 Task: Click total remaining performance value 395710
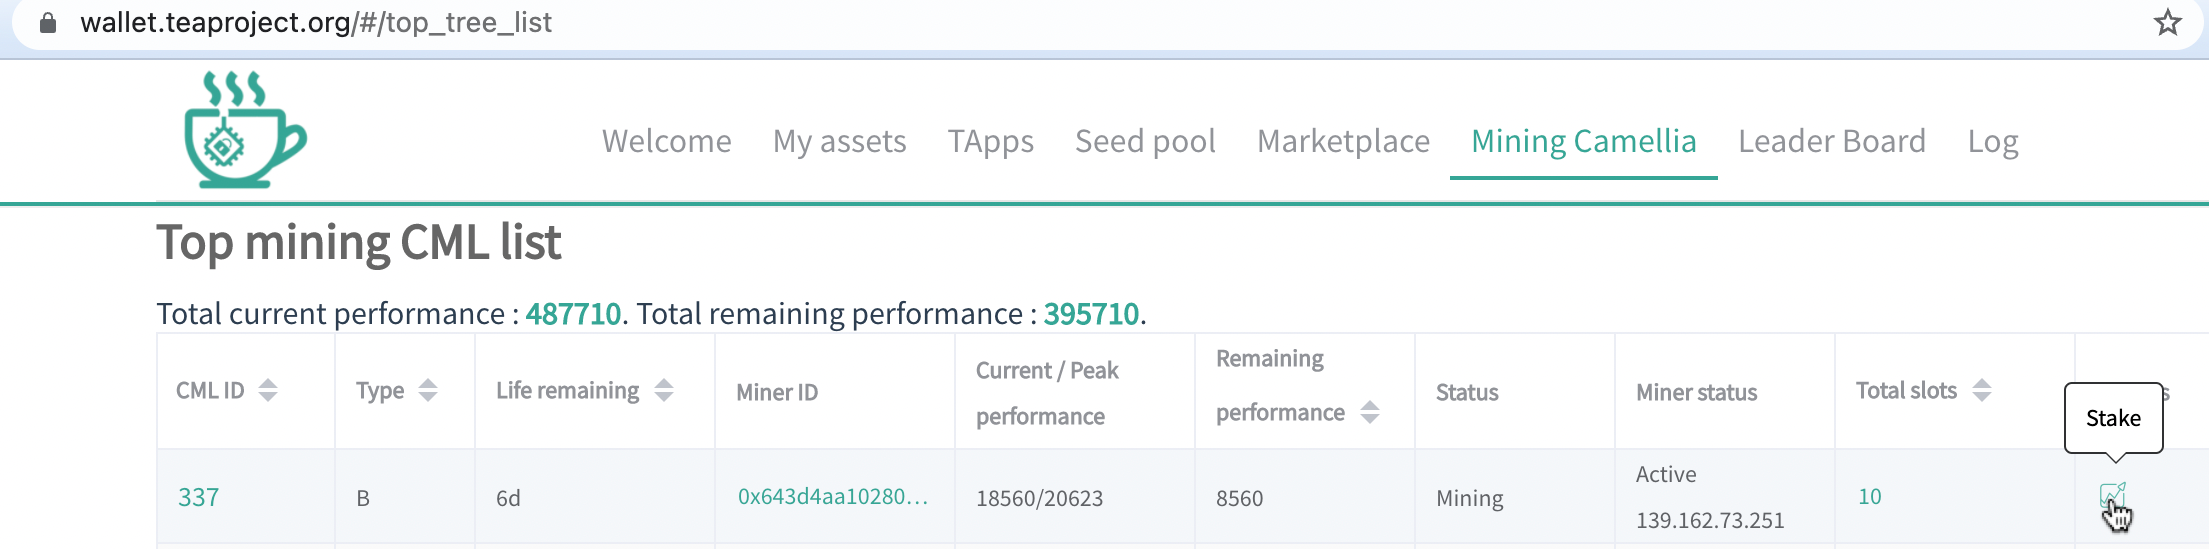point(1091,314)
